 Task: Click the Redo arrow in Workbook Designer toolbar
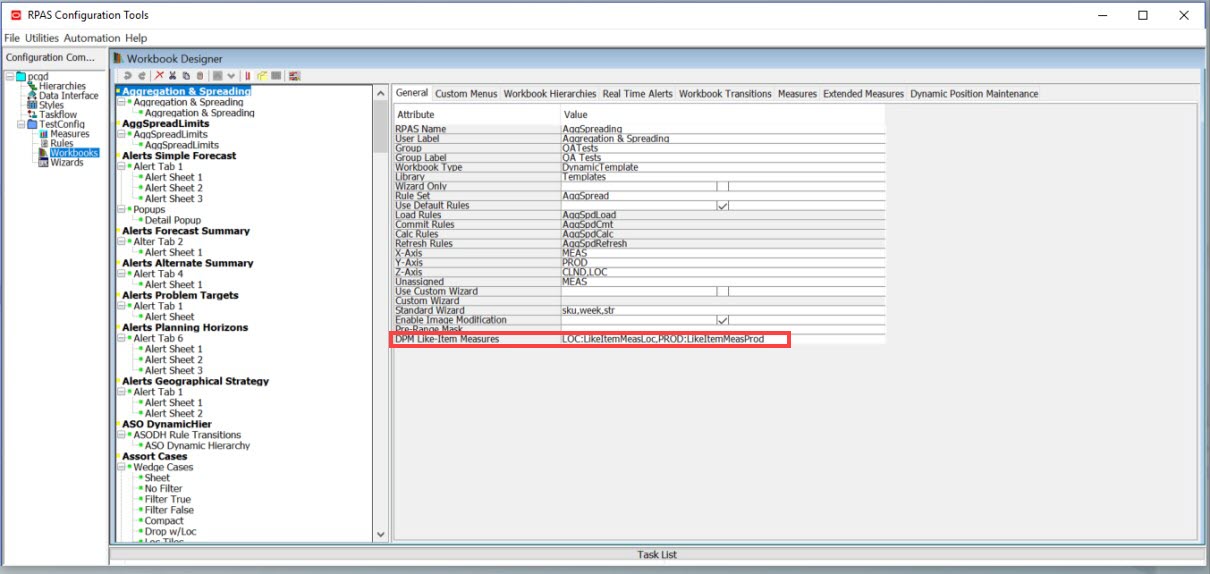coord(142,76)
